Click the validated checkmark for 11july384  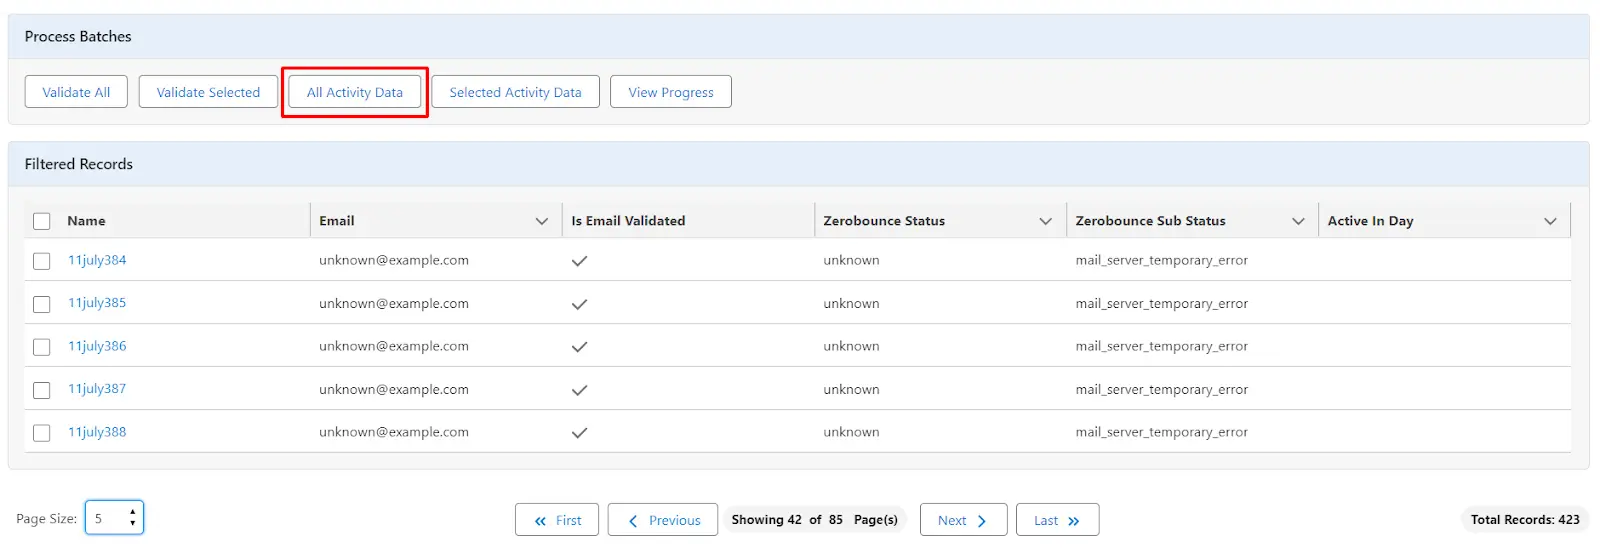[579, 261]
